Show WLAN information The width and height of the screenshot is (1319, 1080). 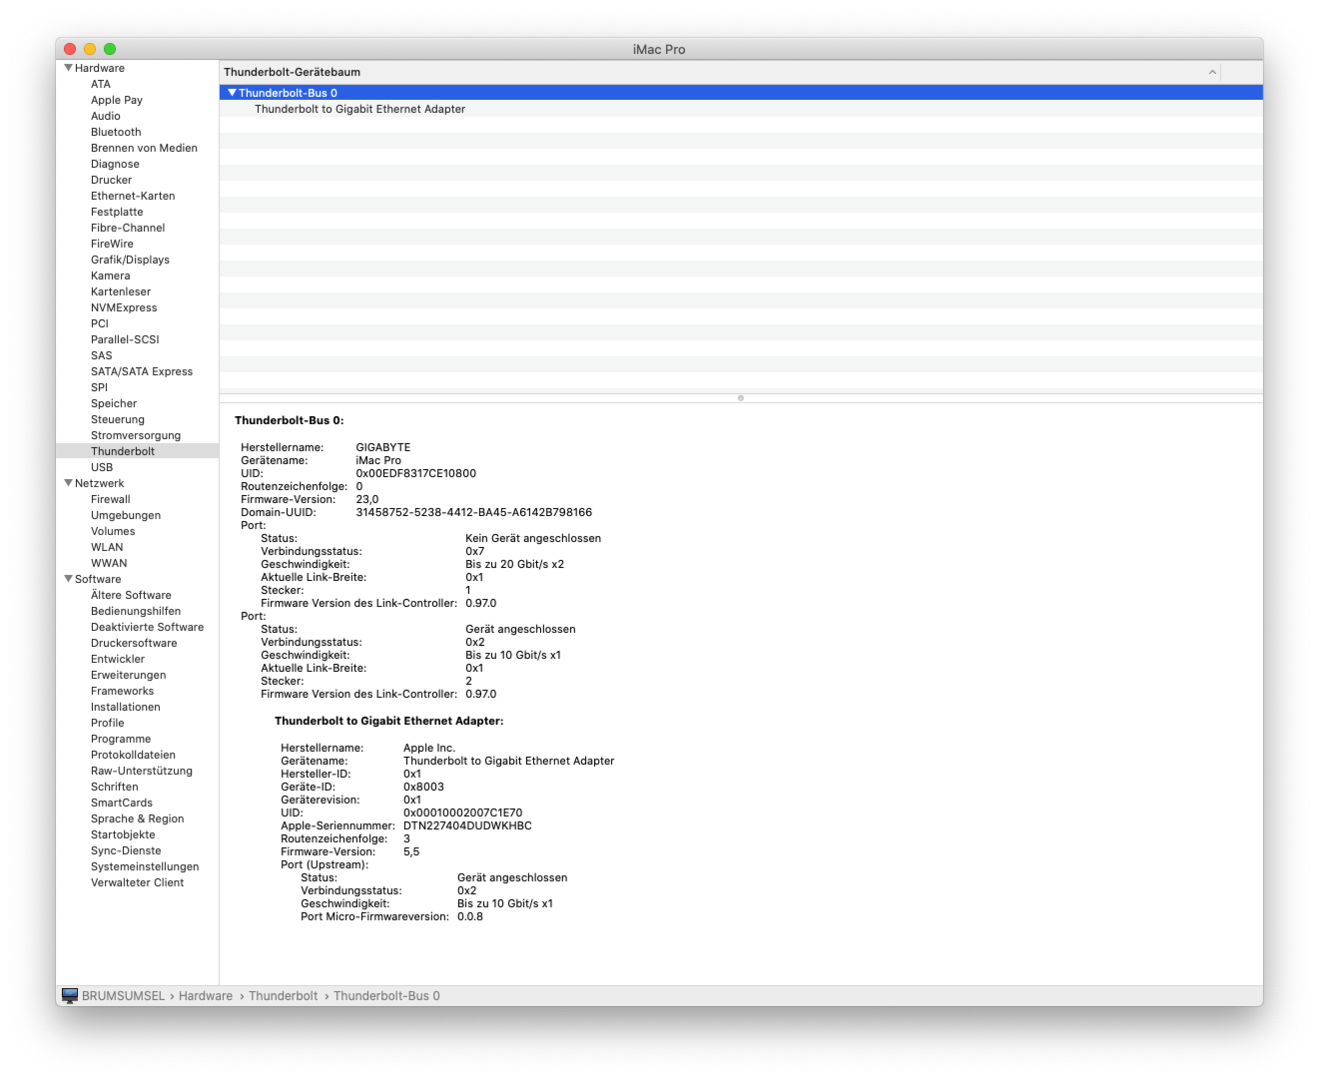107,547
